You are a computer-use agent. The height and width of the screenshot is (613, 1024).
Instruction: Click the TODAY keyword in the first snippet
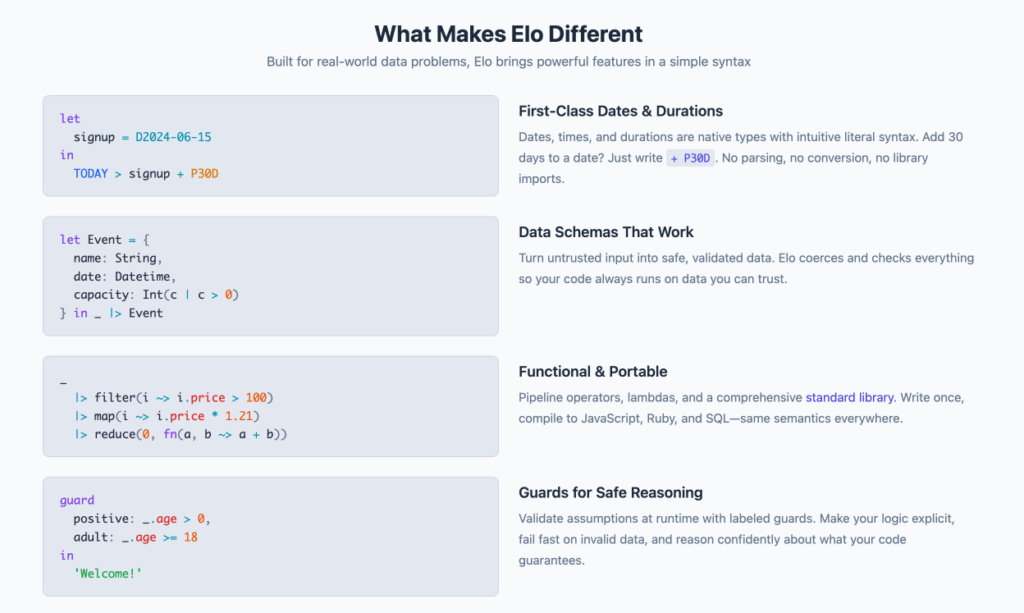point(91,173)
